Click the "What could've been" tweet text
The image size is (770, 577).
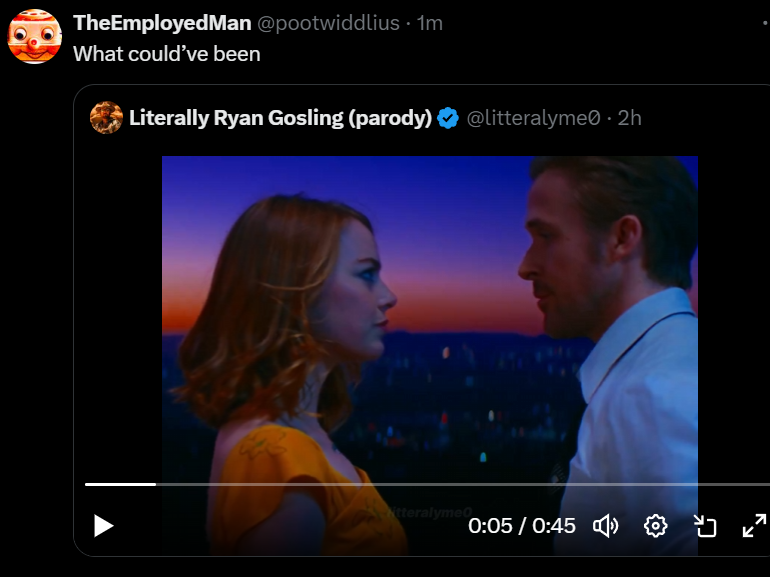click(167, 54)
